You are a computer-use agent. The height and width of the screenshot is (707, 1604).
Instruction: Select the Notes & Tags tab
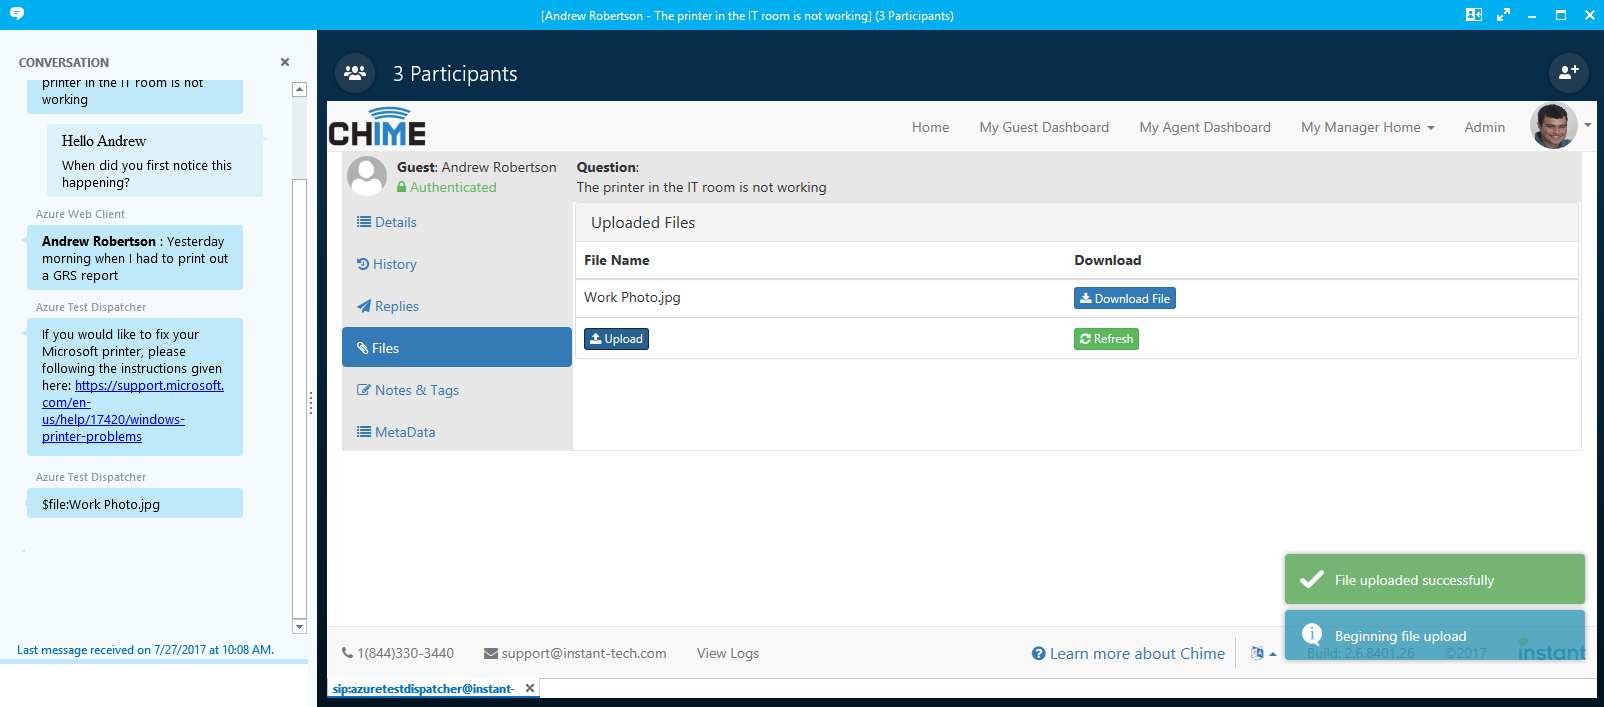pyautogui.click(x=457, y=390)
